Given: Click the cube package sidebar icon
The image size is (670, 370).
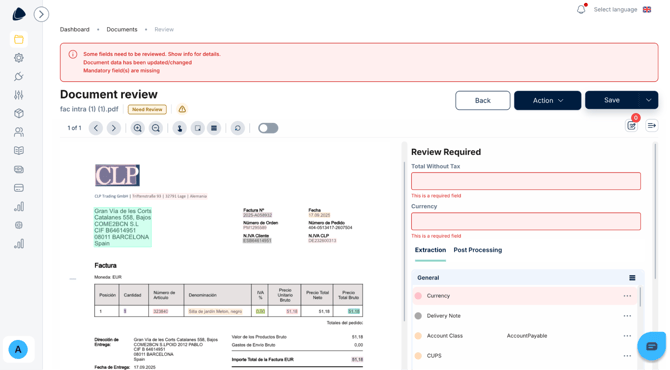Looking at the screenshot, I should [x=19, y=113].
